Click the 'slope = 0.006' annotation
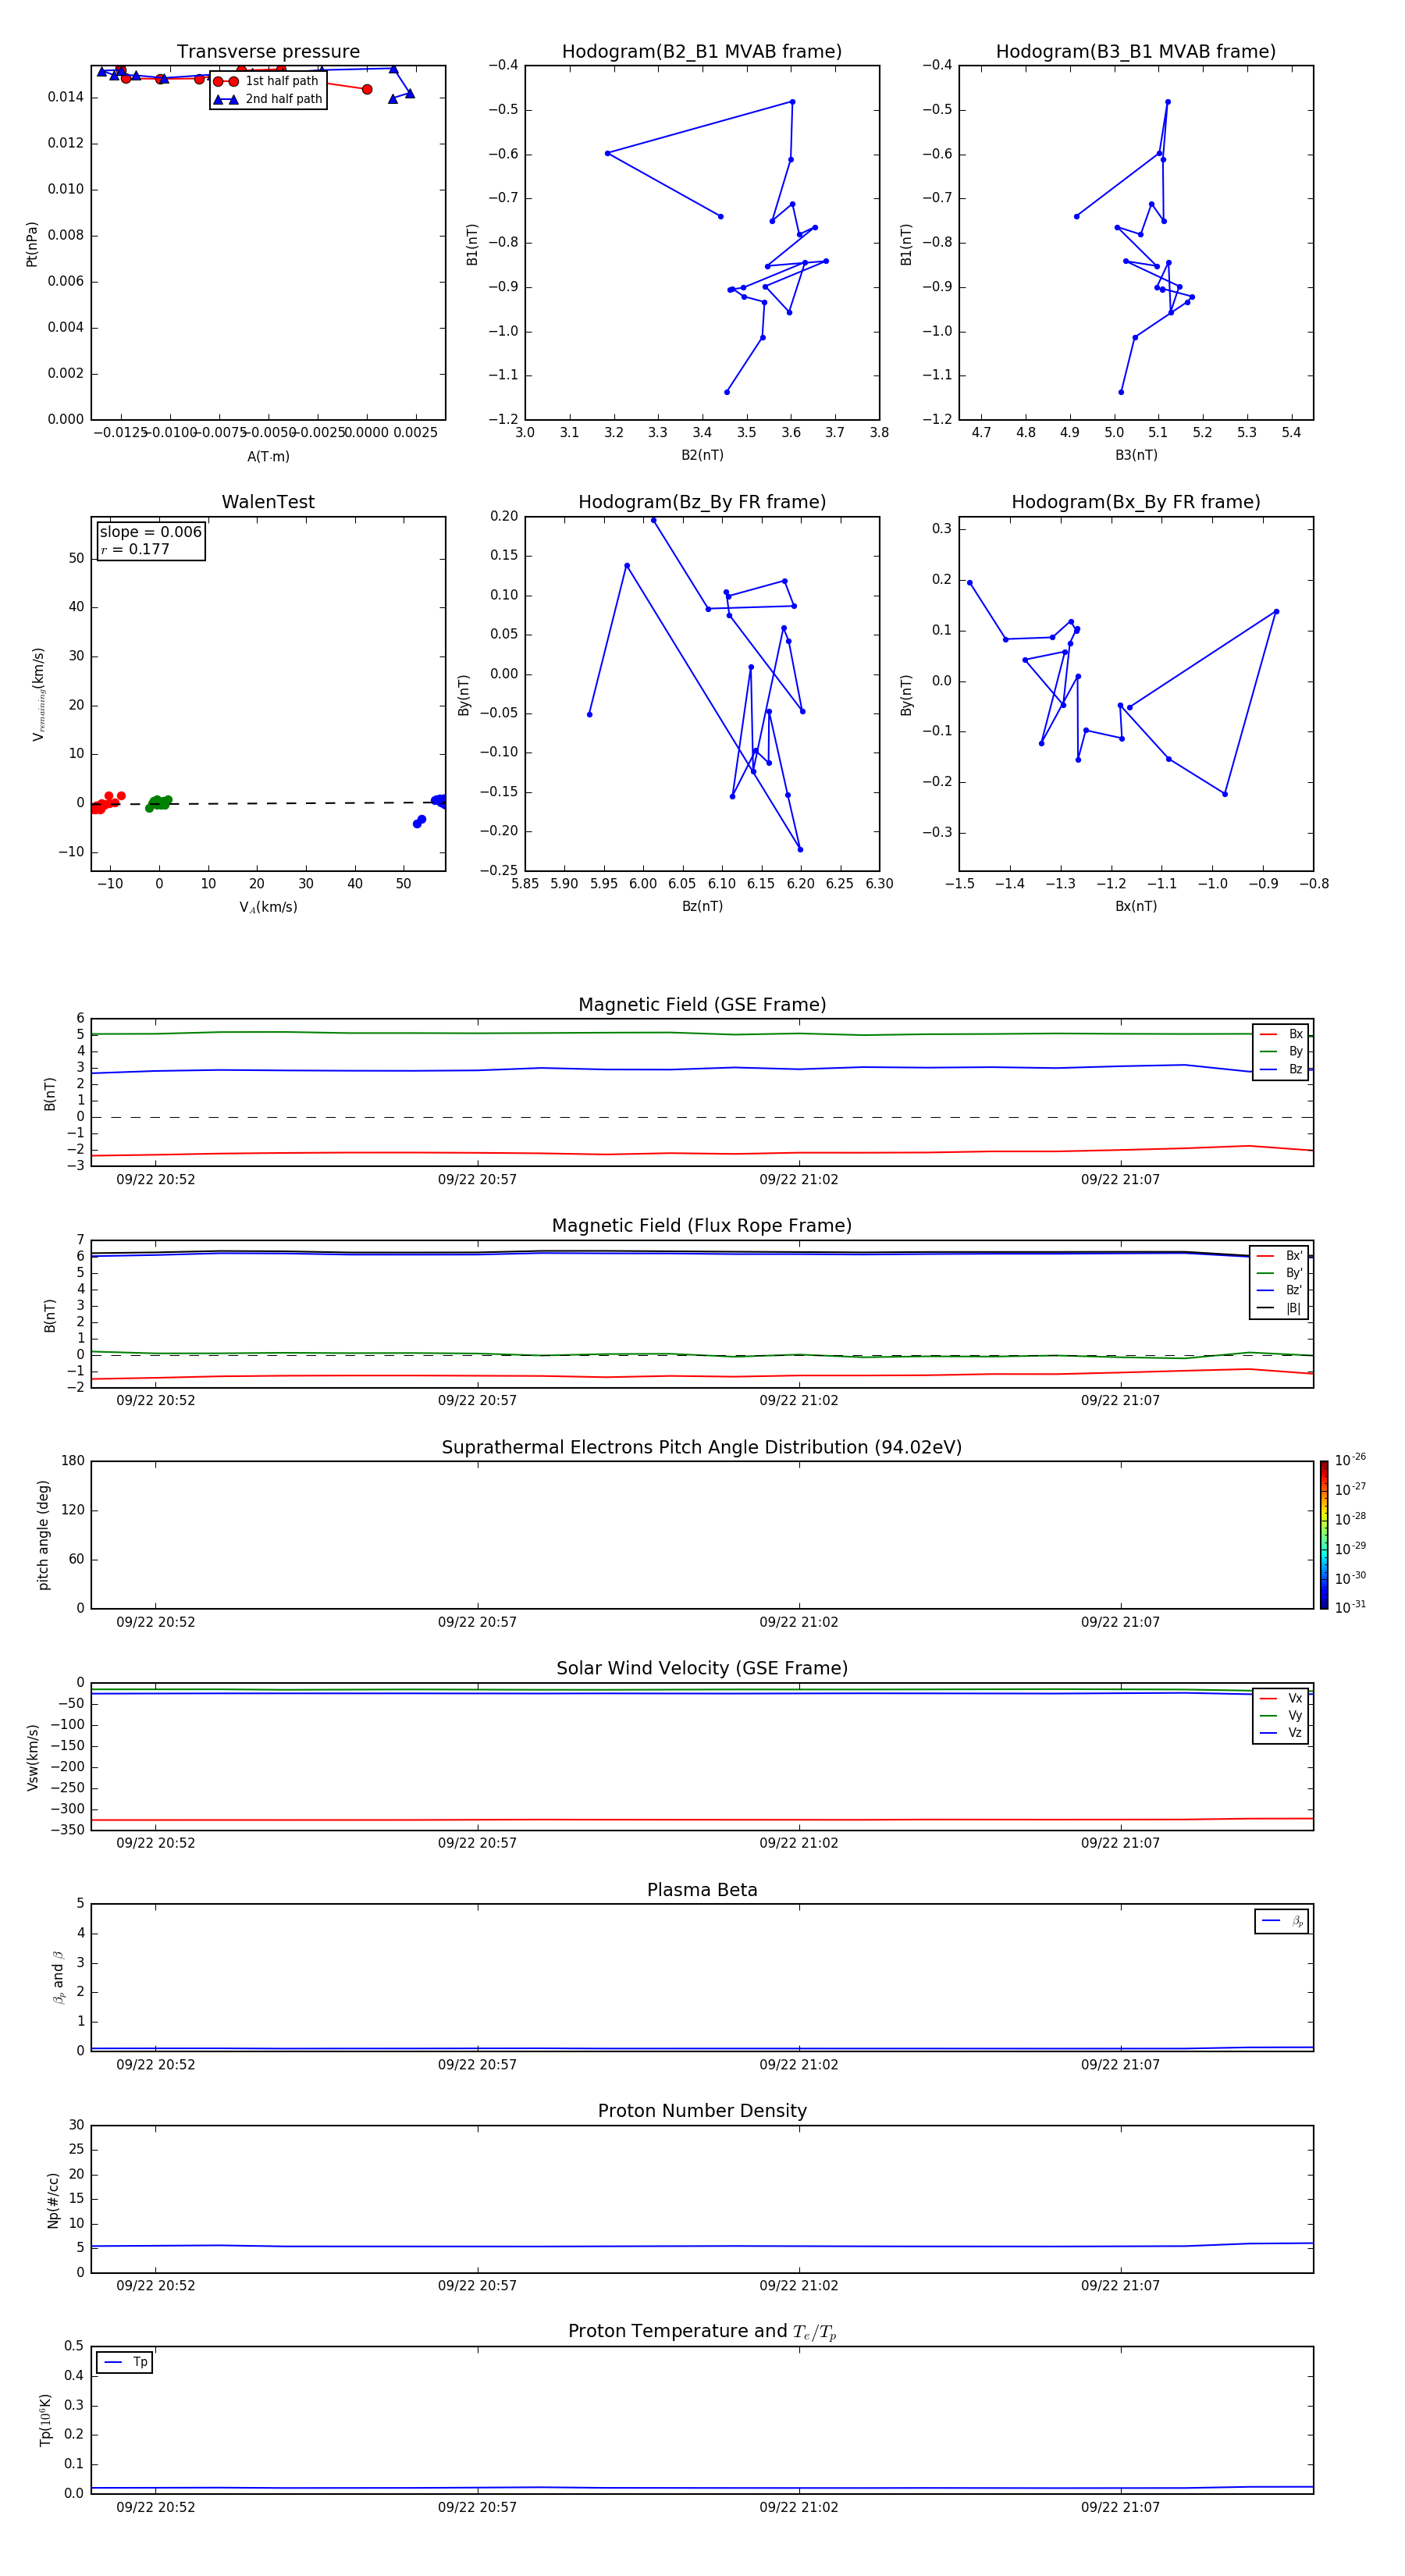This screenshot has width=1405, height=2576. [x=151, y=532]
